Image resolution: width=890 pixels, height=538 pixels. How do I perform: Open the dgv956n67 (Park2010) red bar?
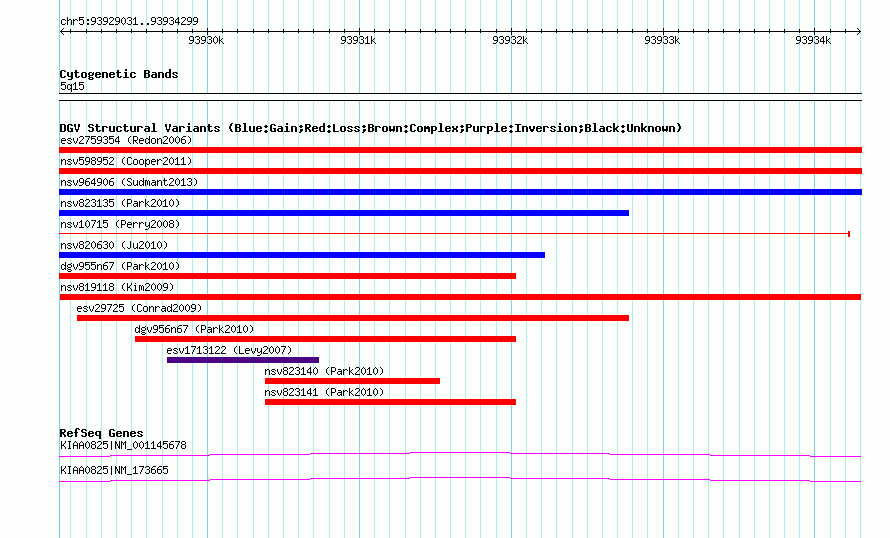(x=325, y=339)
